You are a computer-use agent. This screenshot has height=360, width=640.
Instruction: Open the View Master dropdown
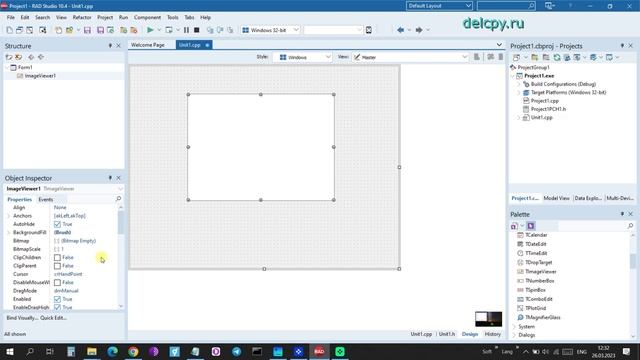coord(410,57)
